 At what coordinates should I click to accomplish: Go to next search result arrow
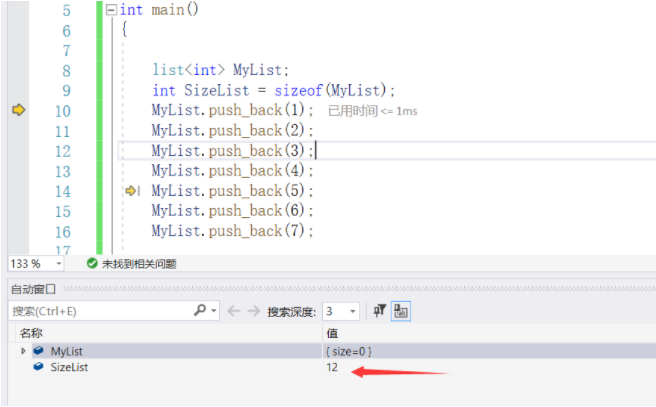tap(254, 311)
